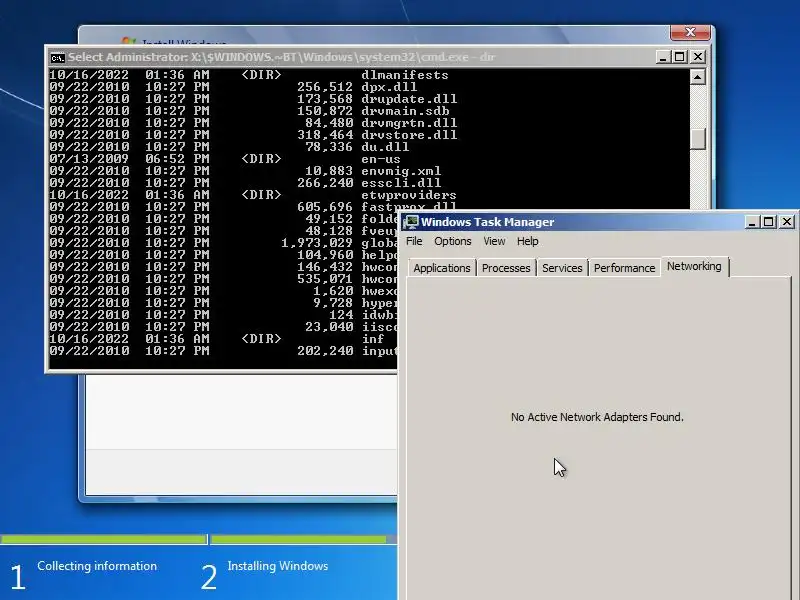Viewport: 800px width, 600px height.
Task: Click the en-us directory entry
Action: (x=381, y=159)
